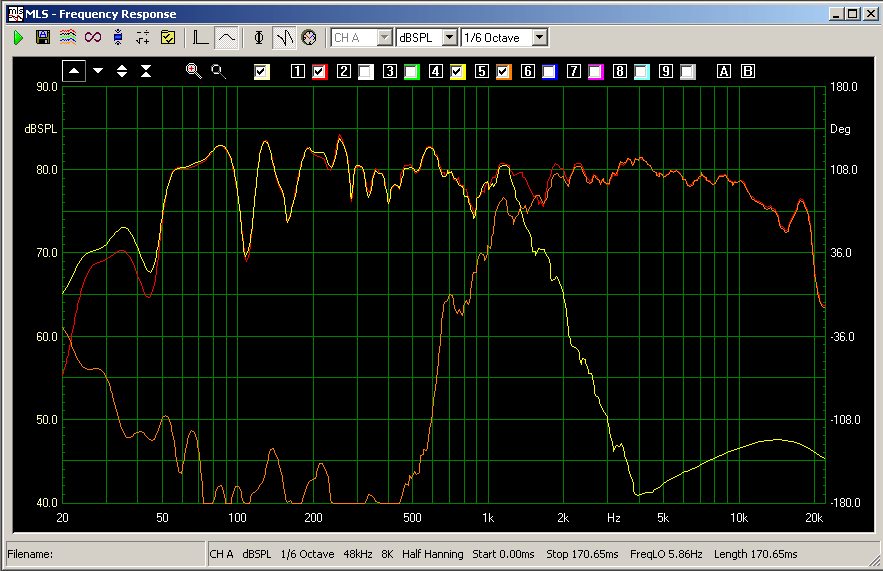This screenshot has width=883, height=571.
Task: Toggle the main curve checkbox in the pale yellow box
Action: (x=261, y=72)
